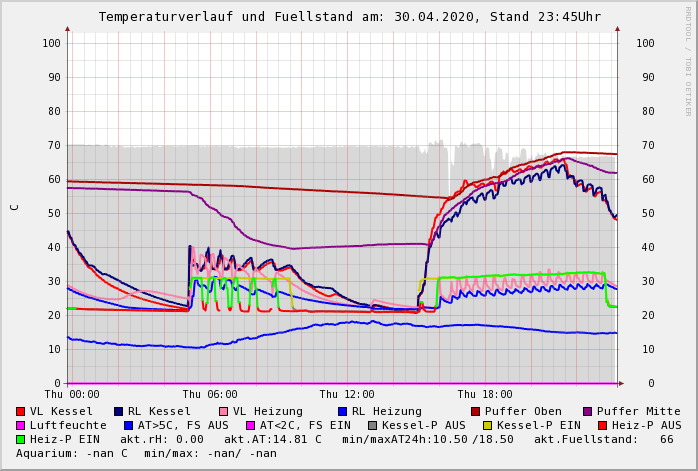
Task: Click the yellow Kessel-P EIN legend swatch
Action: tap(475, 426)
